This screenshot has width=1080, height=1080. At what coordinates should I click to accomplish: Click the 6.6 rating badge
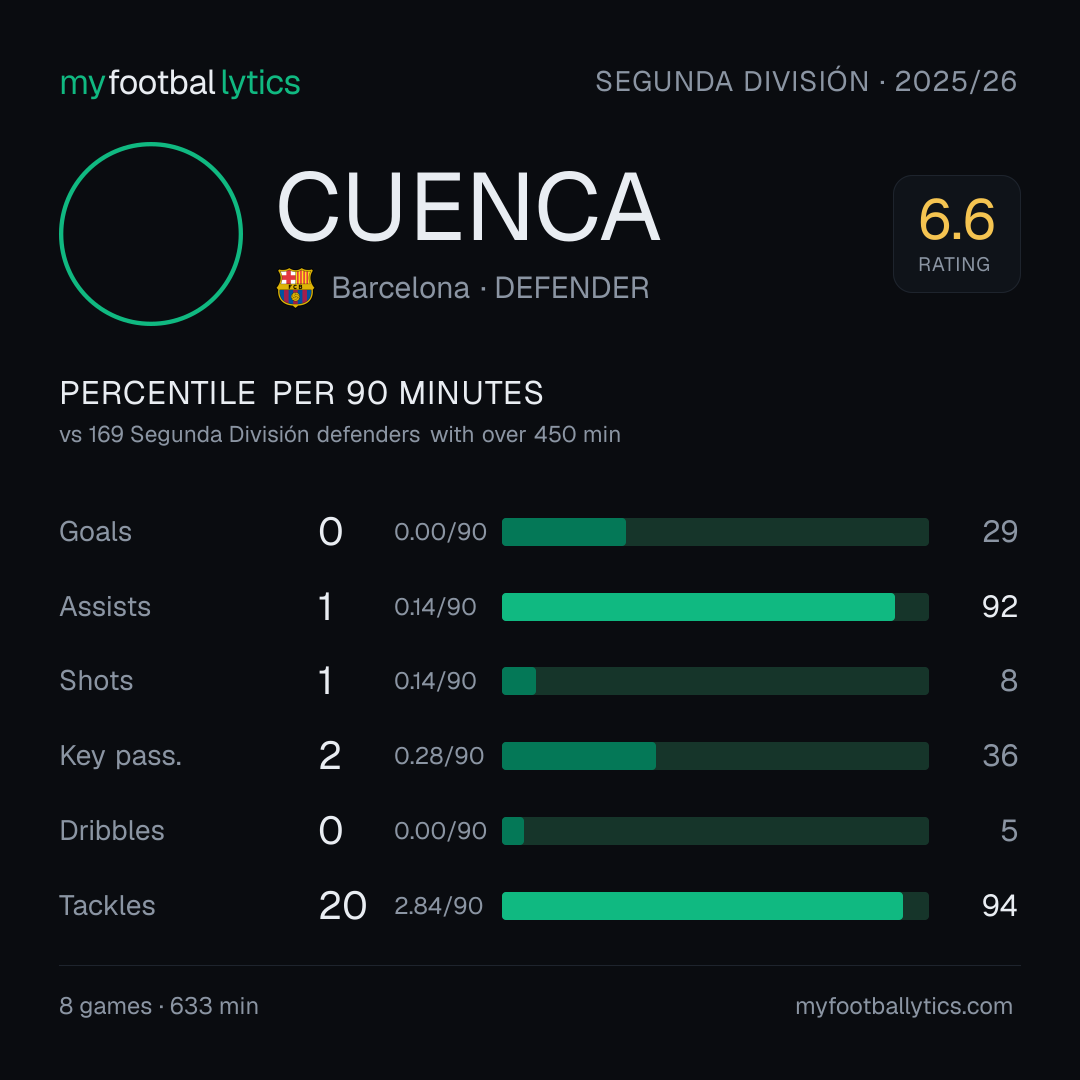click(x=957, y=234)
